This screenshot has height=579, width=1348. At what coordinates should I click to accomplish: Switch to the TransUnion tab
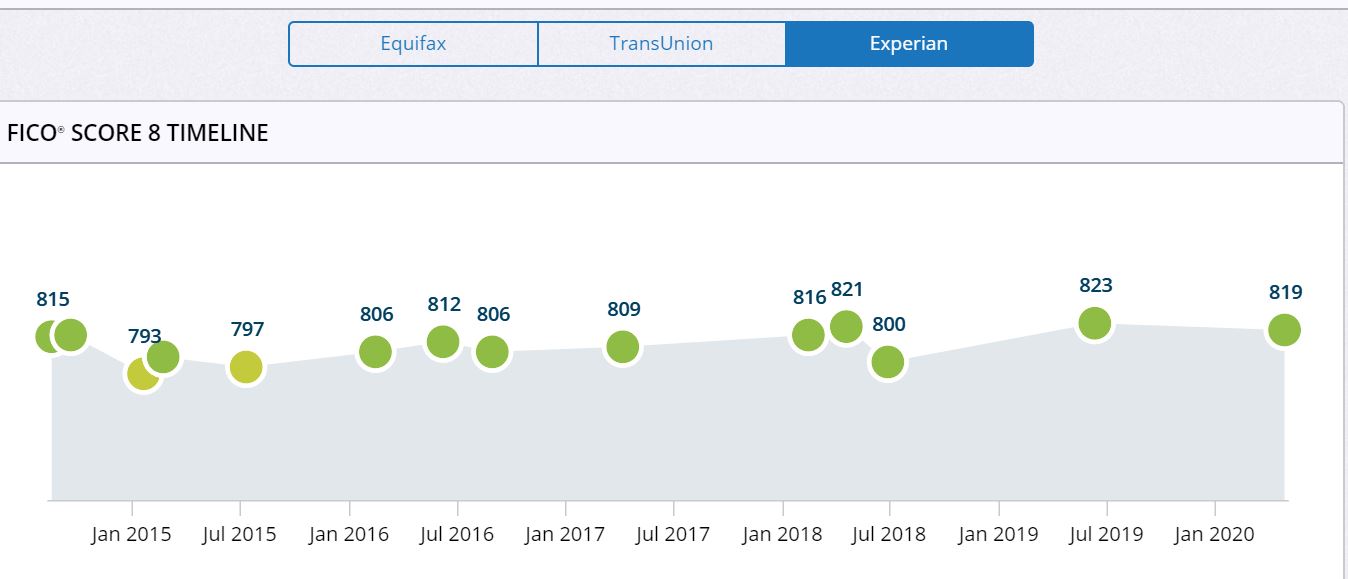[x=661, y=44]
